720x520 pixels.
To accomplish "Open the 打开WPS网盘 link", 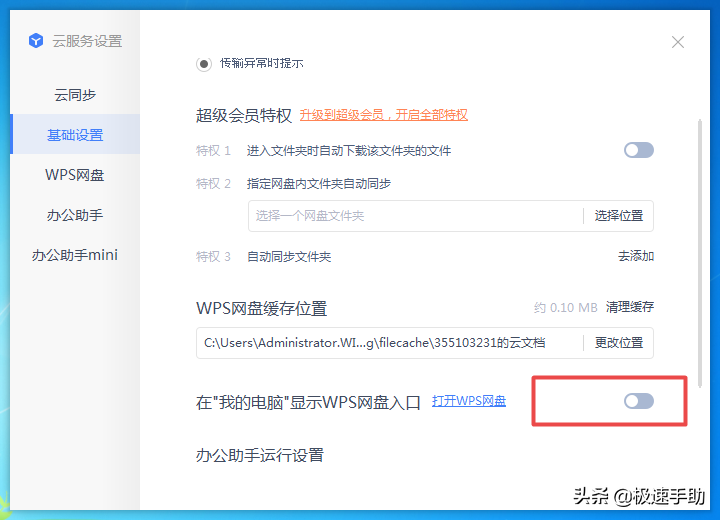I will click(469, 401).
